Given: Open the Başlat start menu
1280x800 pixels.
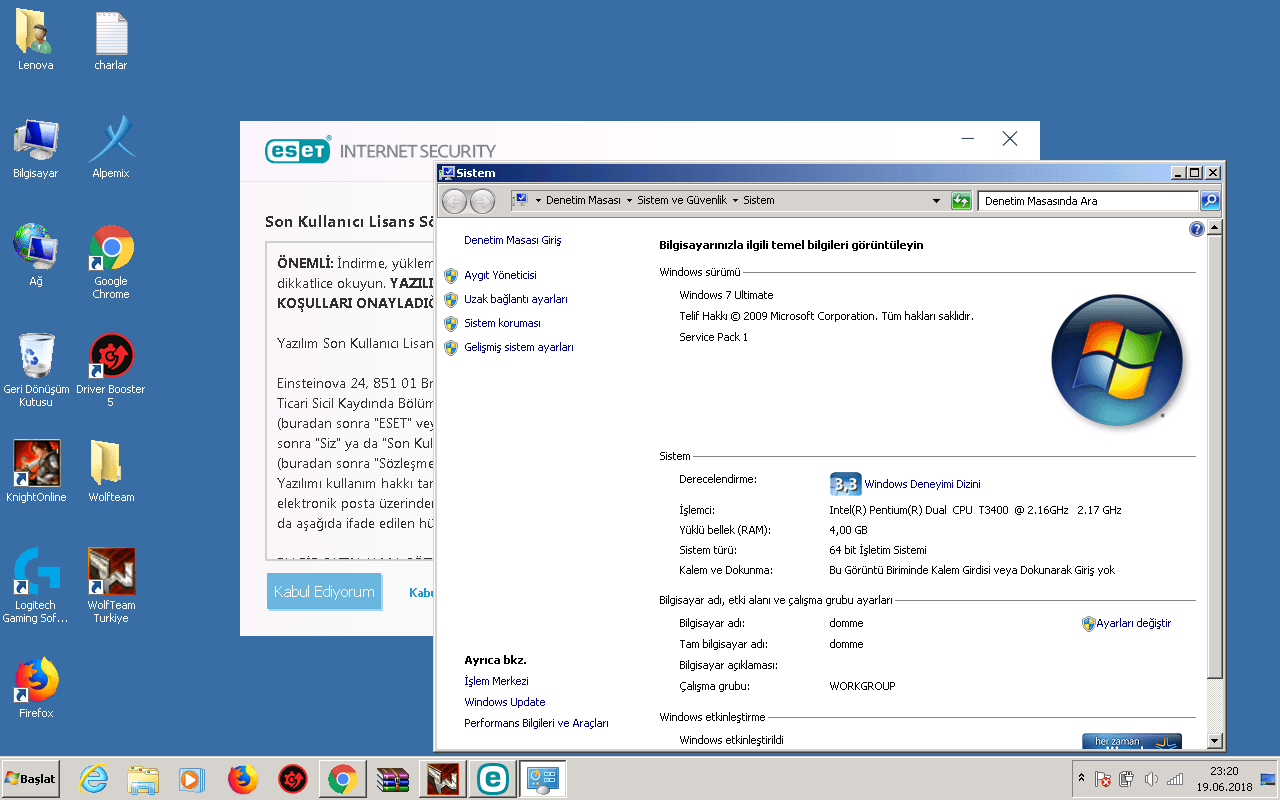Looking at the screenshot, I should [30, 778].
